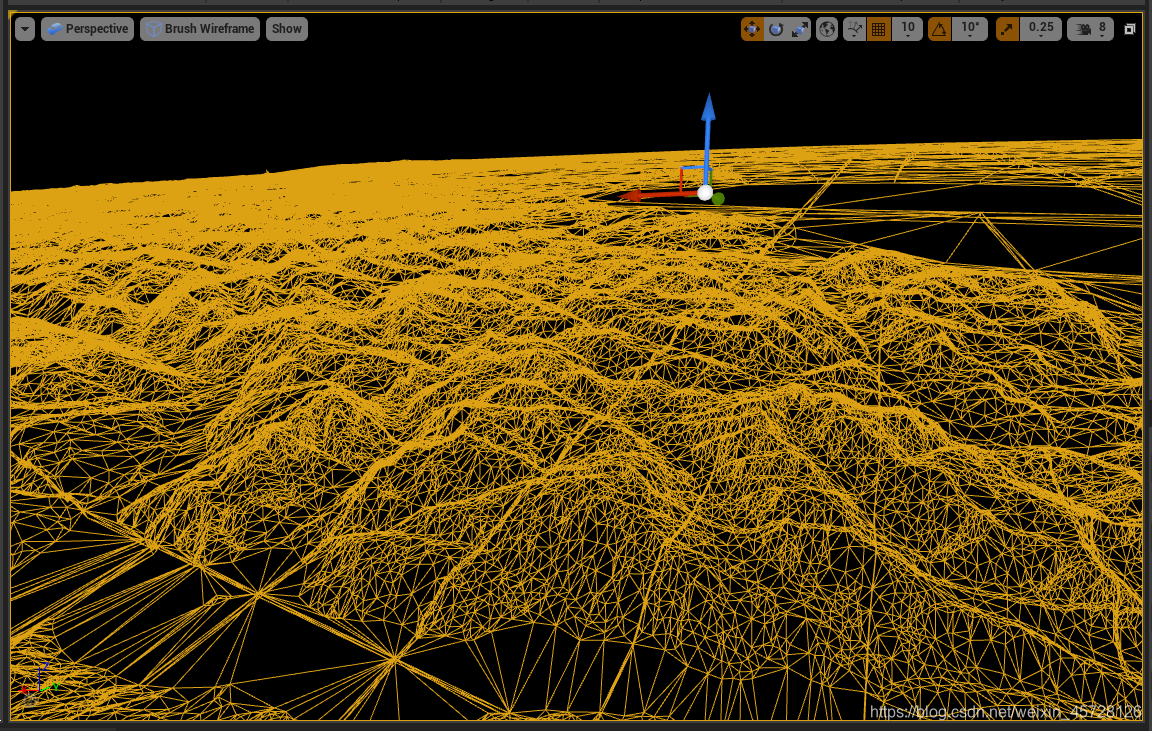Image resolution: width=1152 pixels, height=731 pixels.
Task: Toggle rotation angle snapping
Action: [x=940, y=29]
